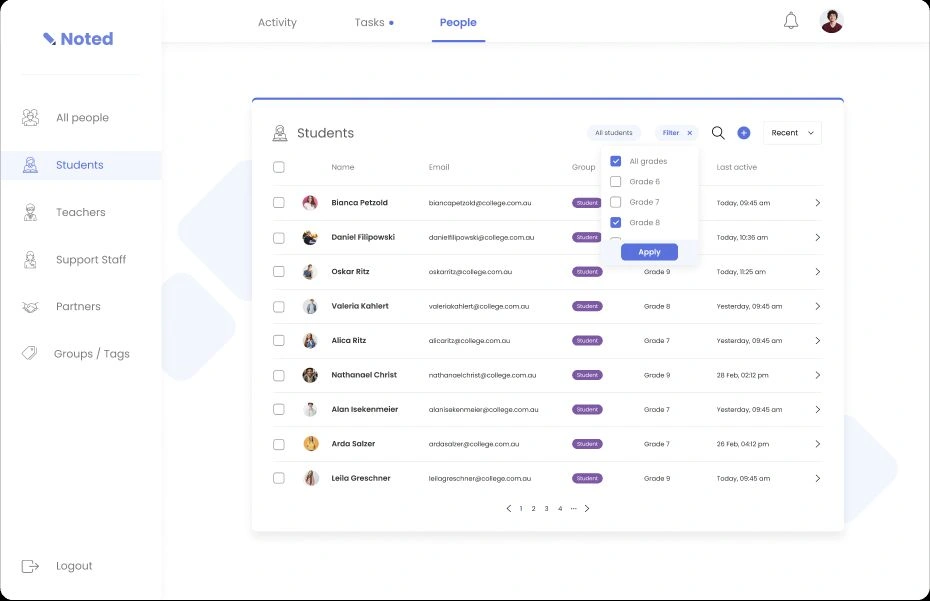Image resolution: width=930 pixels, height=601 pixels.
Task: Click the All people sidebar icon
Action: 30,117
